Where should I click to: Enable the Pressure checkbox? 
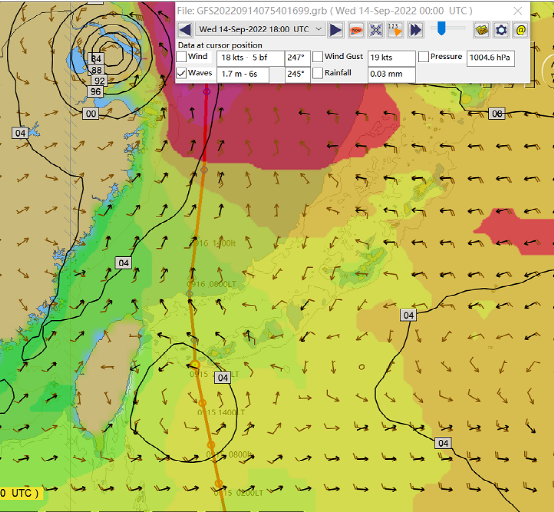[423, 57]
